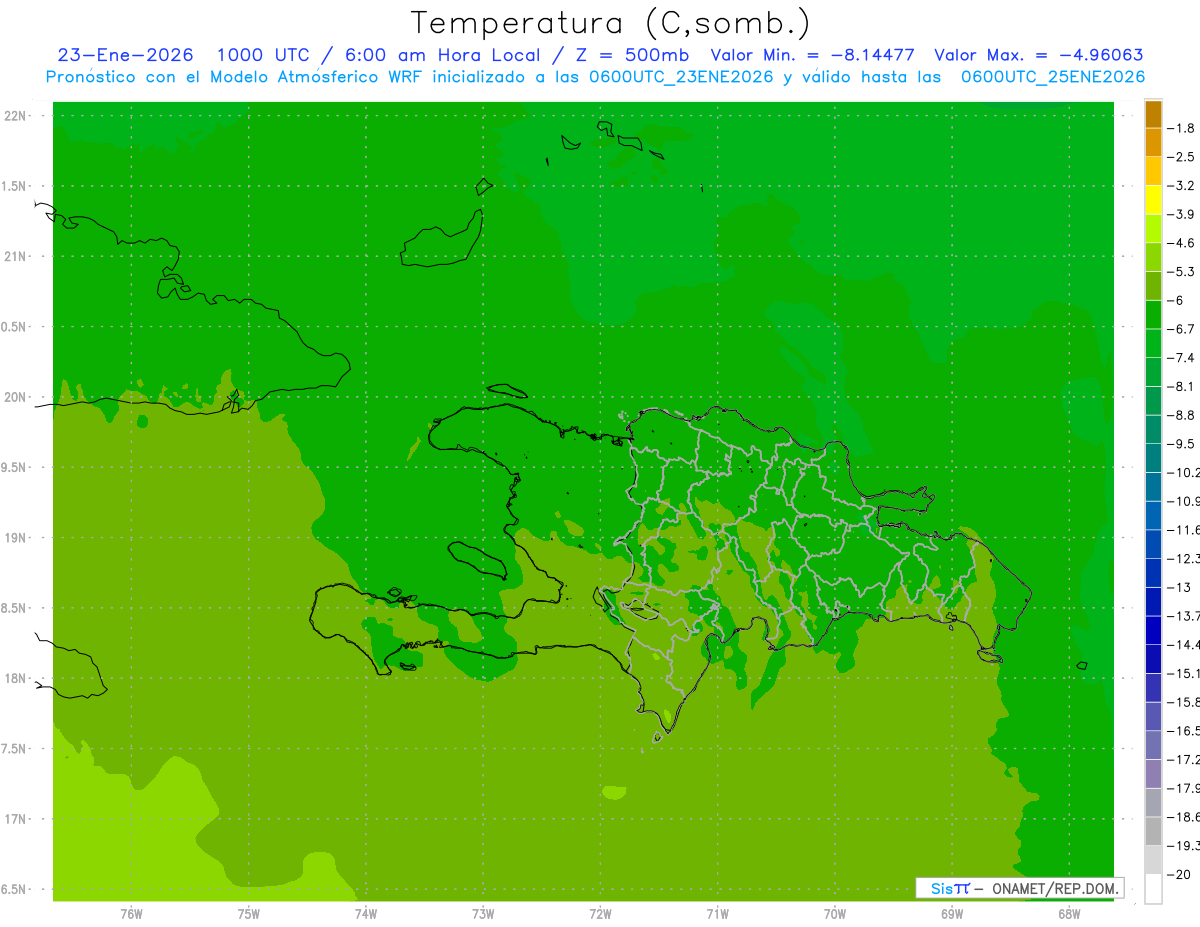Pick the topmost brown-orange legend swatch

(1153, 114)
